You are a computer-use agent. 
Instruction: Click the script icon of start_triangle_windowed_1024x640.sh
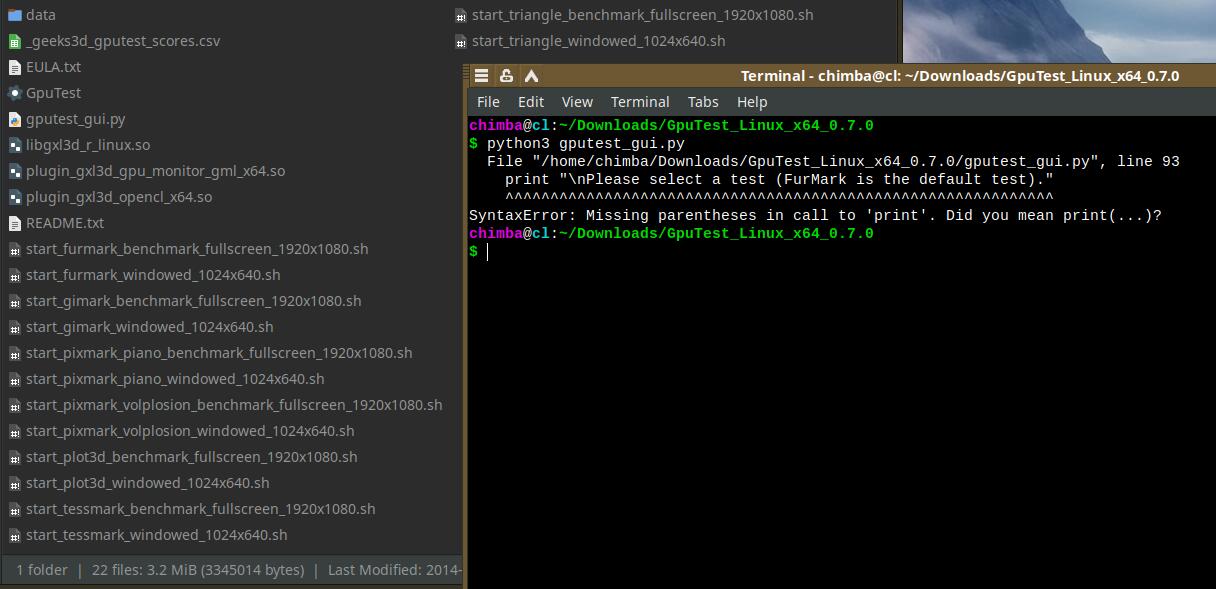point(460,41)
